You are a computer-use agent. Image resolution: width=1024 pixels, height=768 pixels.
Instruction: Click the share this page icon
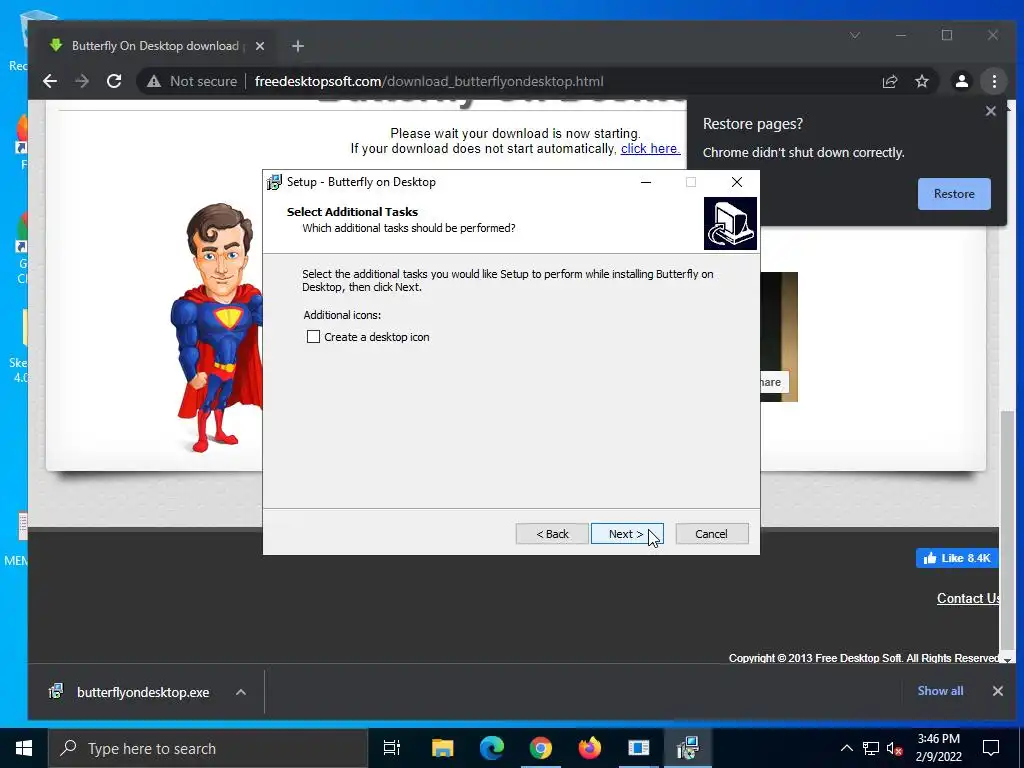(x=889, y=82)
